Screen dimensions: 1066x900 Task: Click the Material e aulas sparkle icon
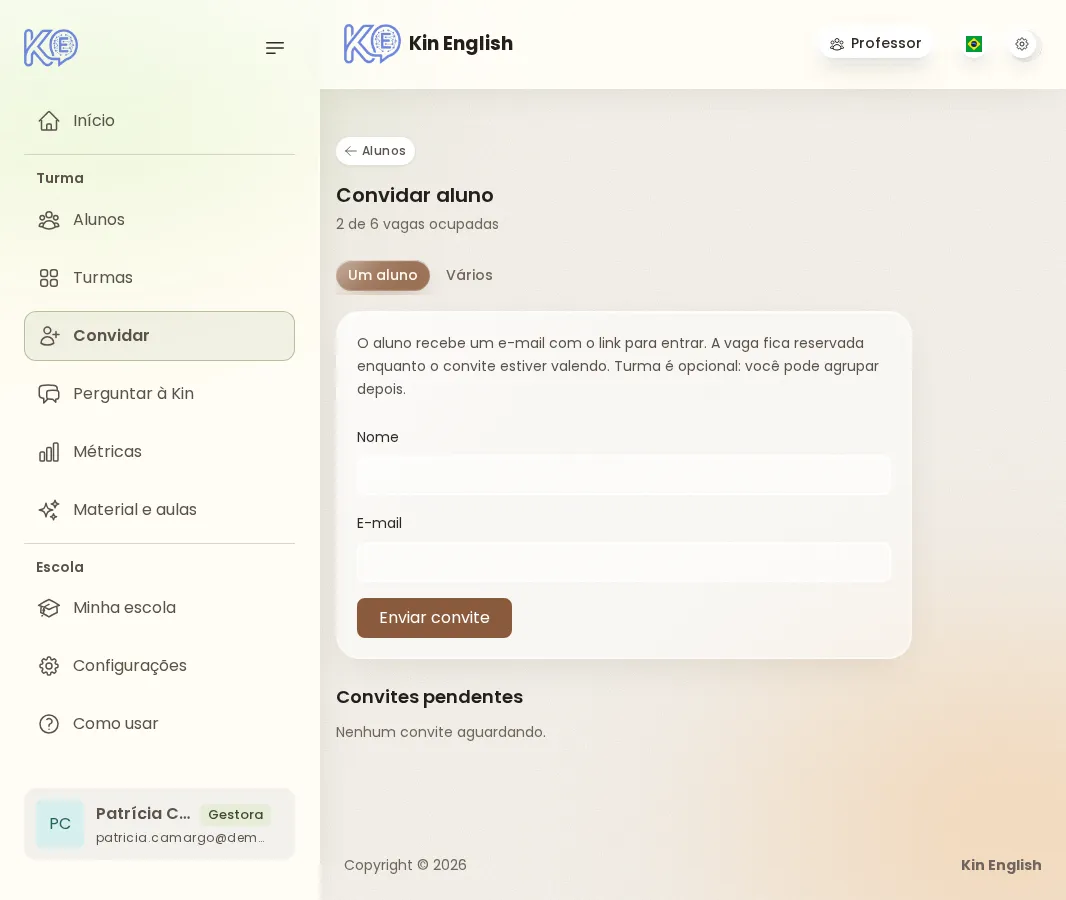tap(49, 510)
